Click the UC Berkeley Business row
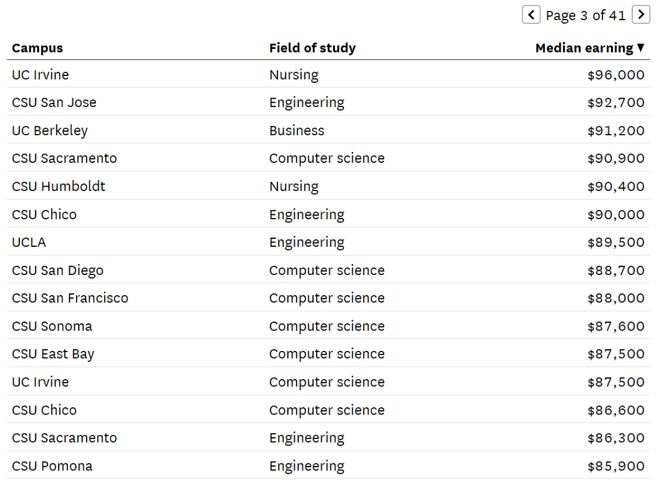This screenshot has height=485, width=660. point(328,130)
